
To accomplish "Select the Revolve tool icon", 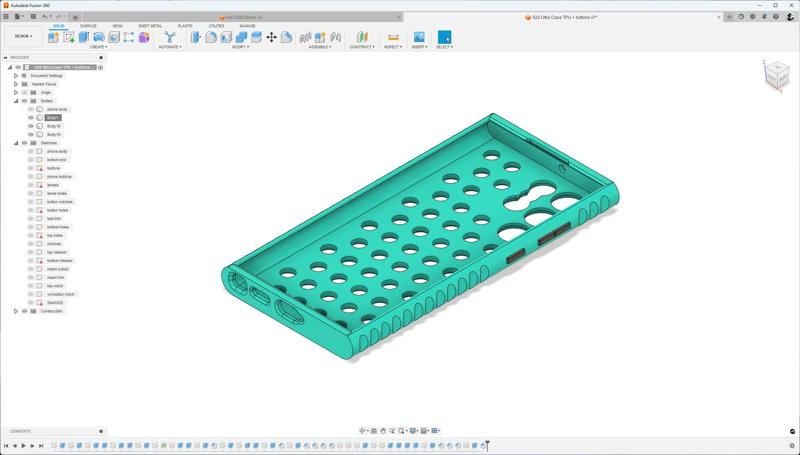I will pyautogui.click(x=98, y=37).
